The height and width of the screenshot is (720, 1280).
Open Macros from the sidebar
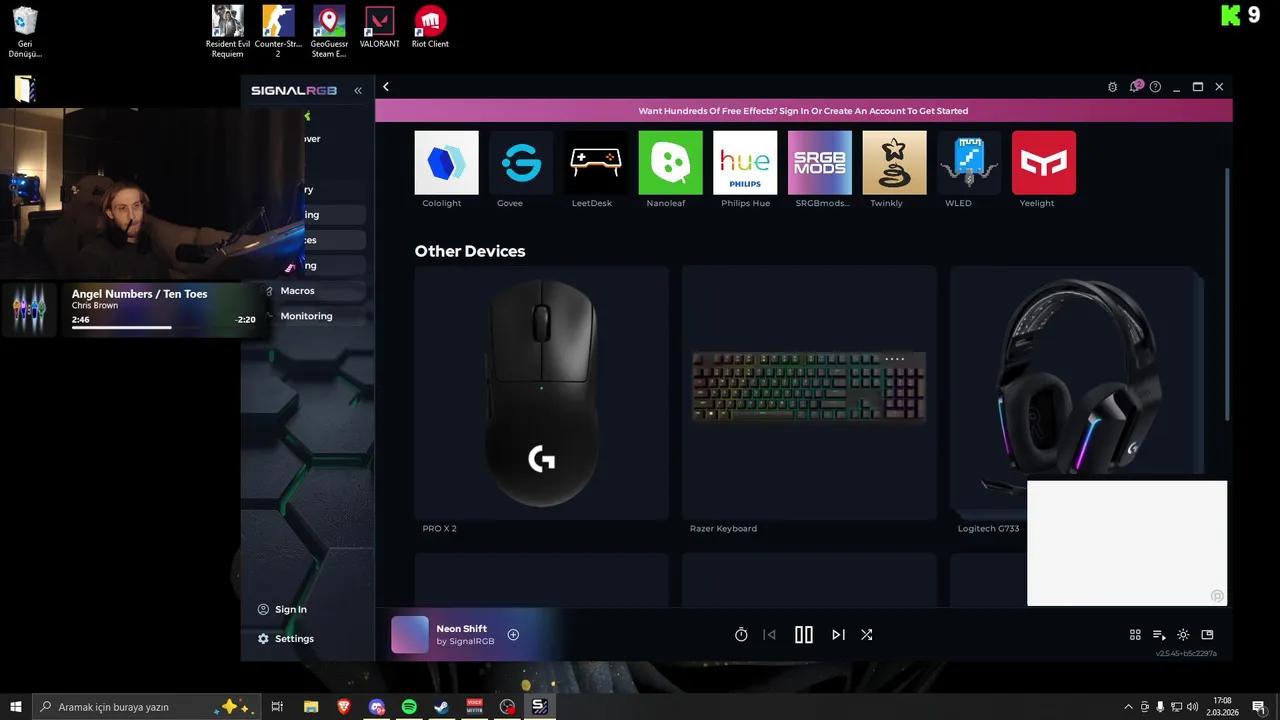point(297,290)
